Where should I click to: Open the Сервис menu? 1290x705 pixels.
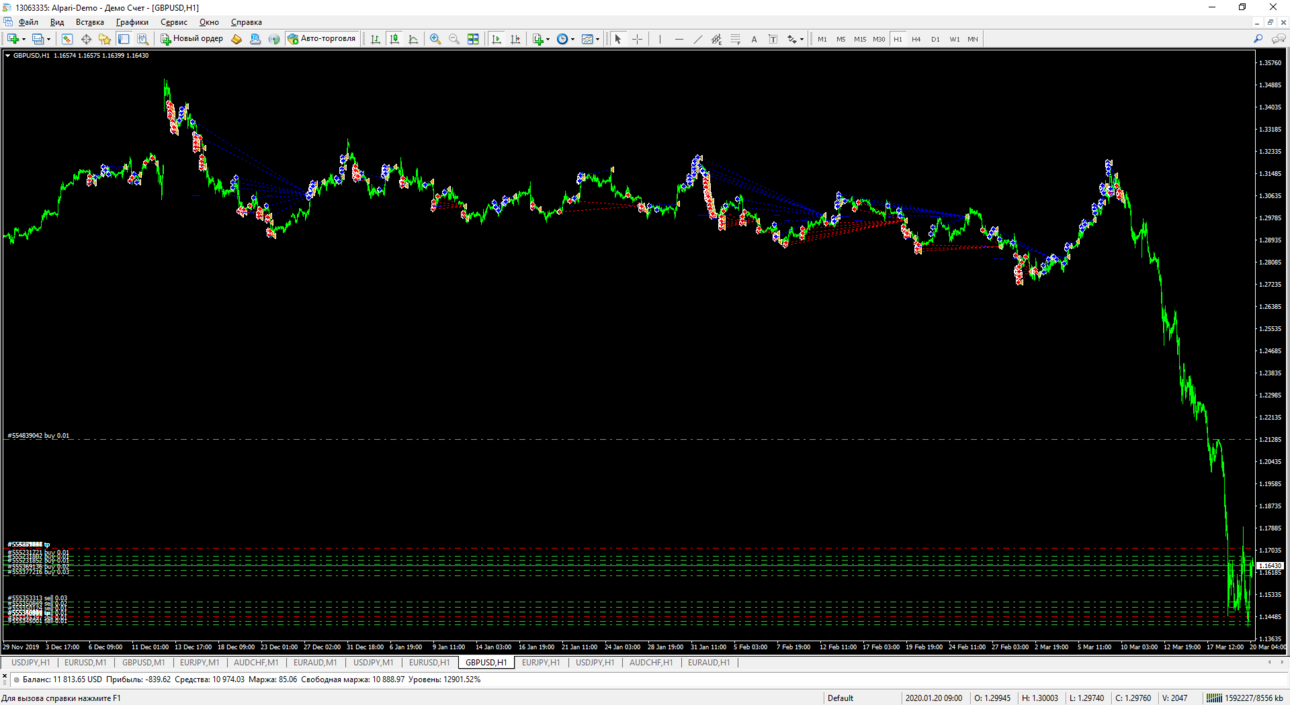point(174,22)
